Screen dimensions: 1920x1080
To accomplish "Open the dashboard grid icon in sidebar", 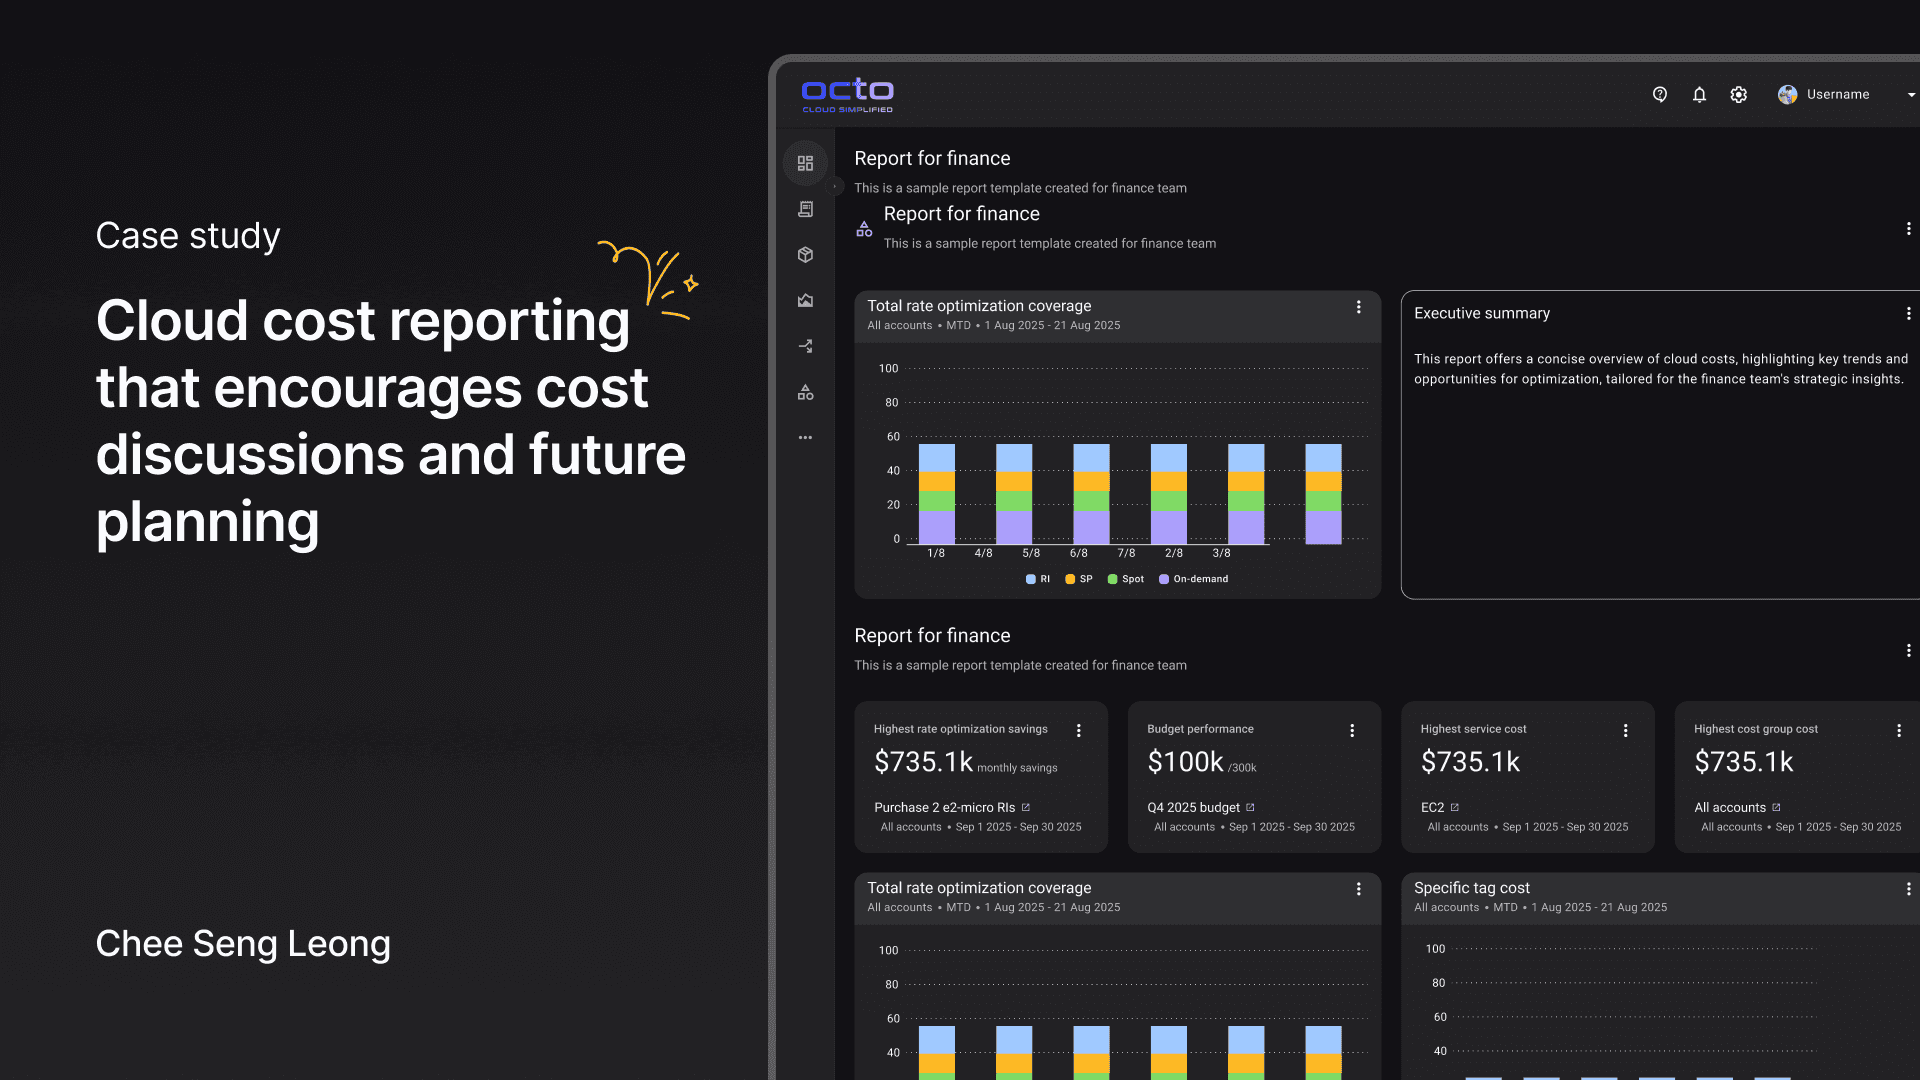I will [x=805, y=163].
